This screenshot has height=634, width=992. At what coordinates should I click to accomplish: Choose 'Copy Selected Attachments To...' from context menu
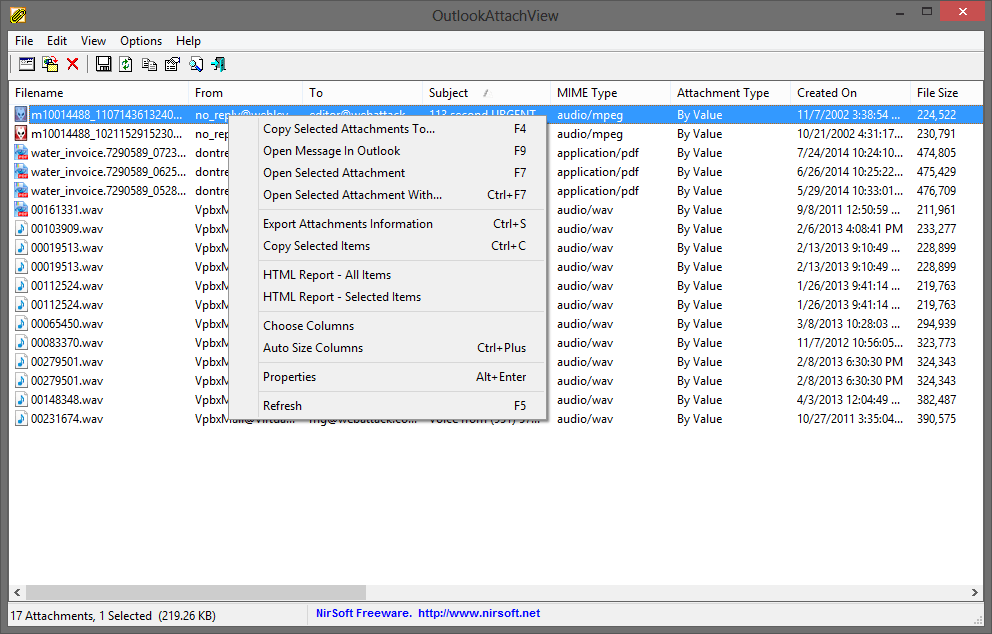[x=349, y=129]
